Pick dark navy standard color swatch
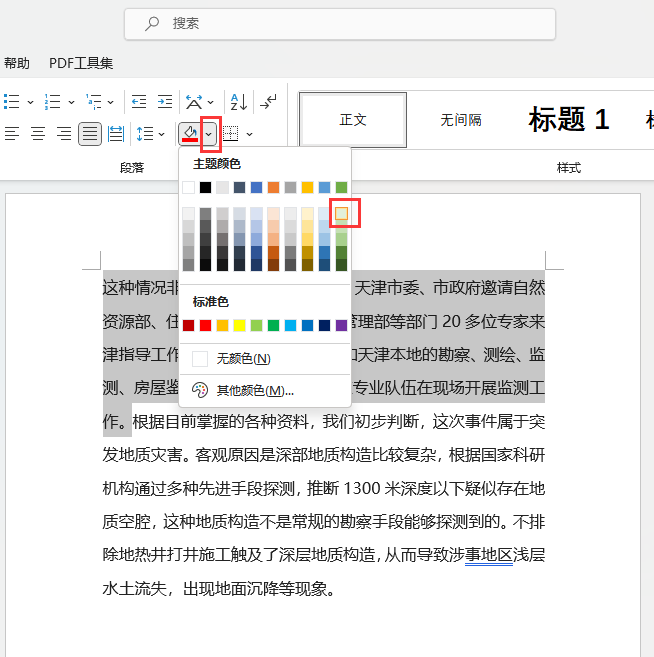The width and height of the screenshot is (654, 657). coord(324,325)
